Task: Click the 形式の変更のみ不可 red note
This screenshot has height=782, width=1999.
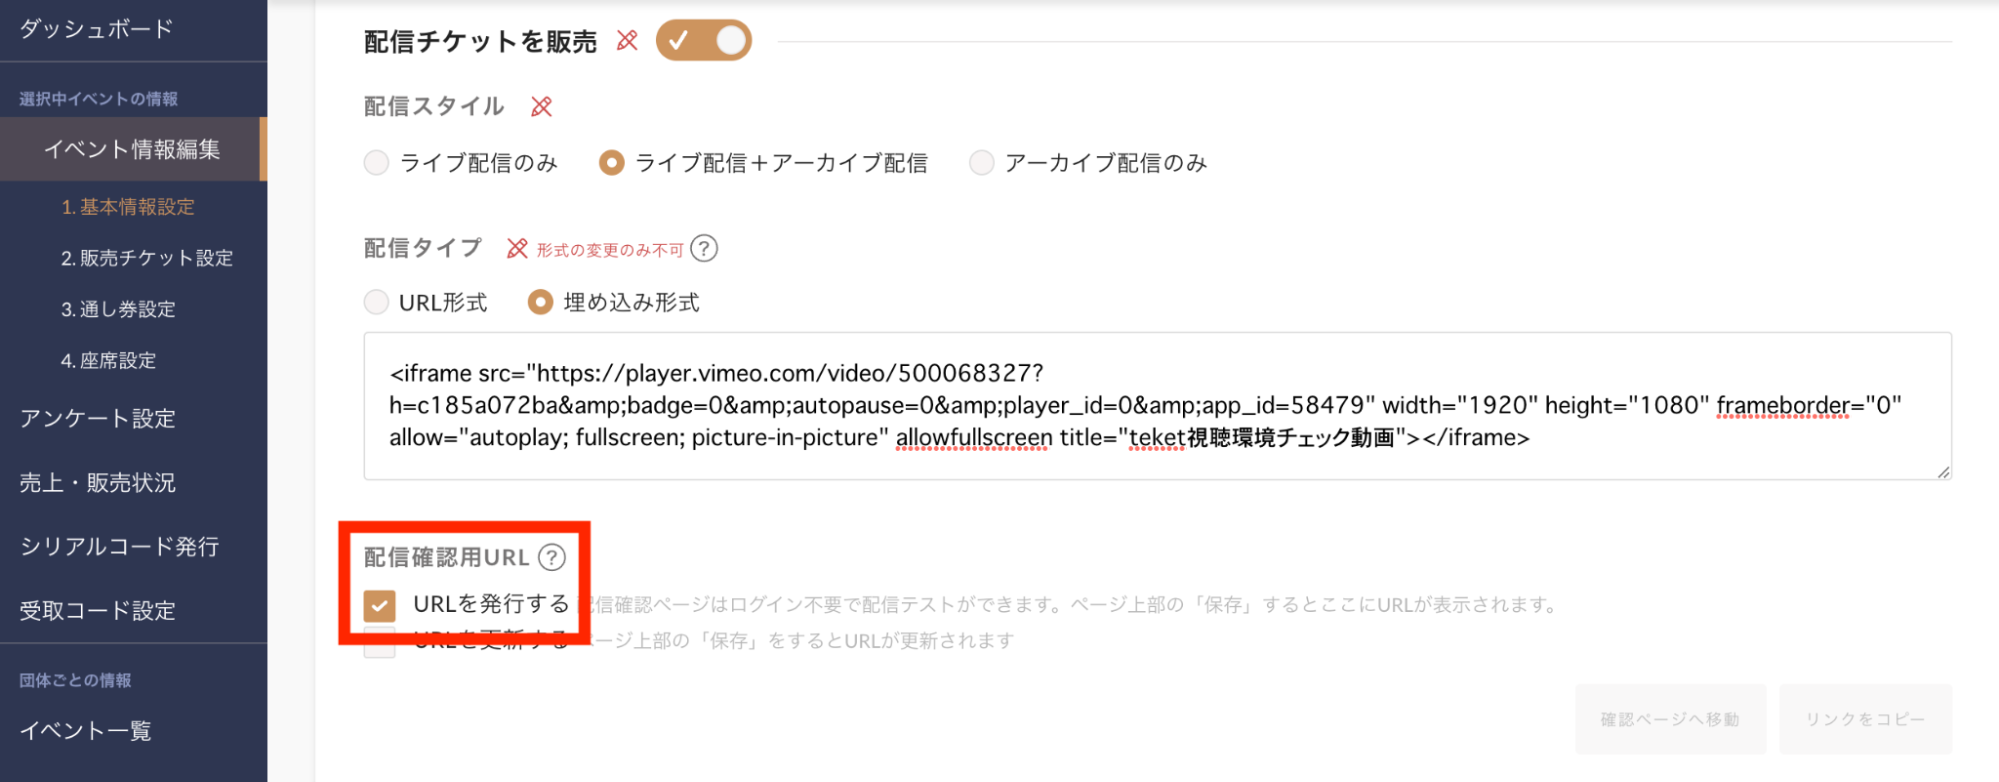Action: pyautogui.click(x=610, y=249)
